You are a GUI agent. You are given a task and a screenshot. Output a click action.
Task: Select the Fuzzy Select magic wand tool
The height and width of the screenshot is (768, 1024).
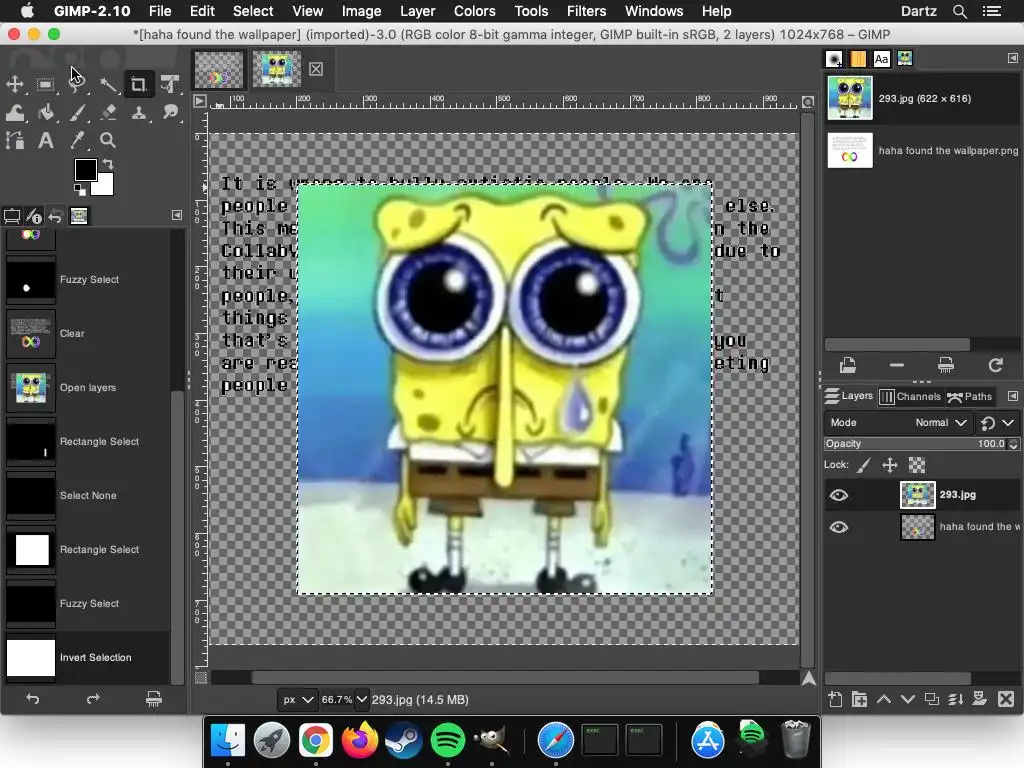point(108,84)
